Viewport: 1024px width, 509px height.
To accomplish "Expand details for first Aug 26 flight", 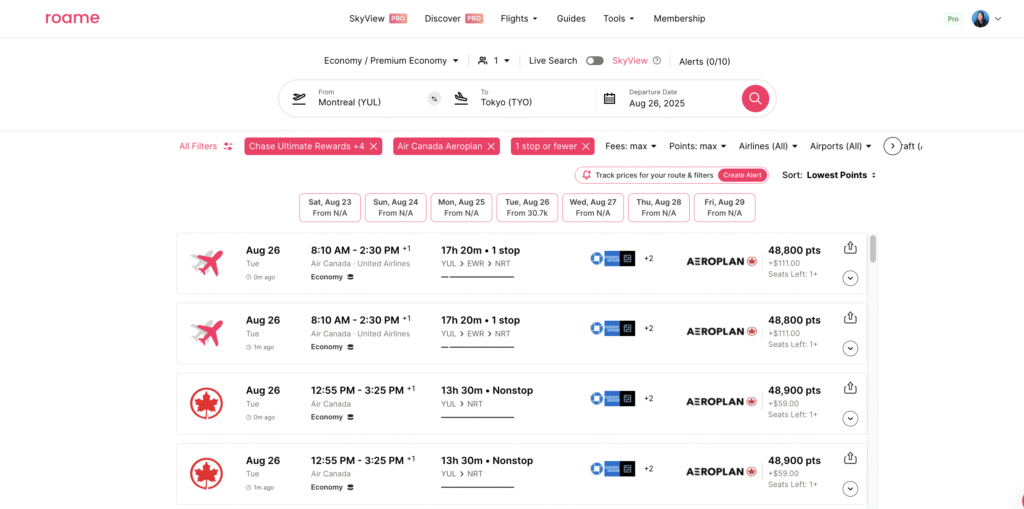I will [x=850, y=278].
